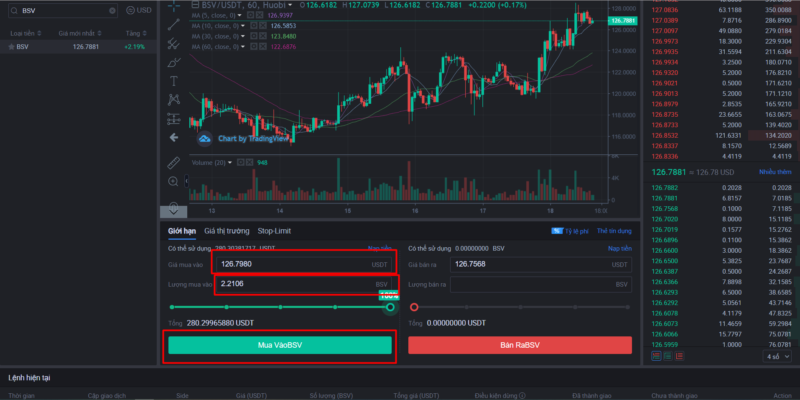Remove the Volume (20) indicator

[249, 163]
